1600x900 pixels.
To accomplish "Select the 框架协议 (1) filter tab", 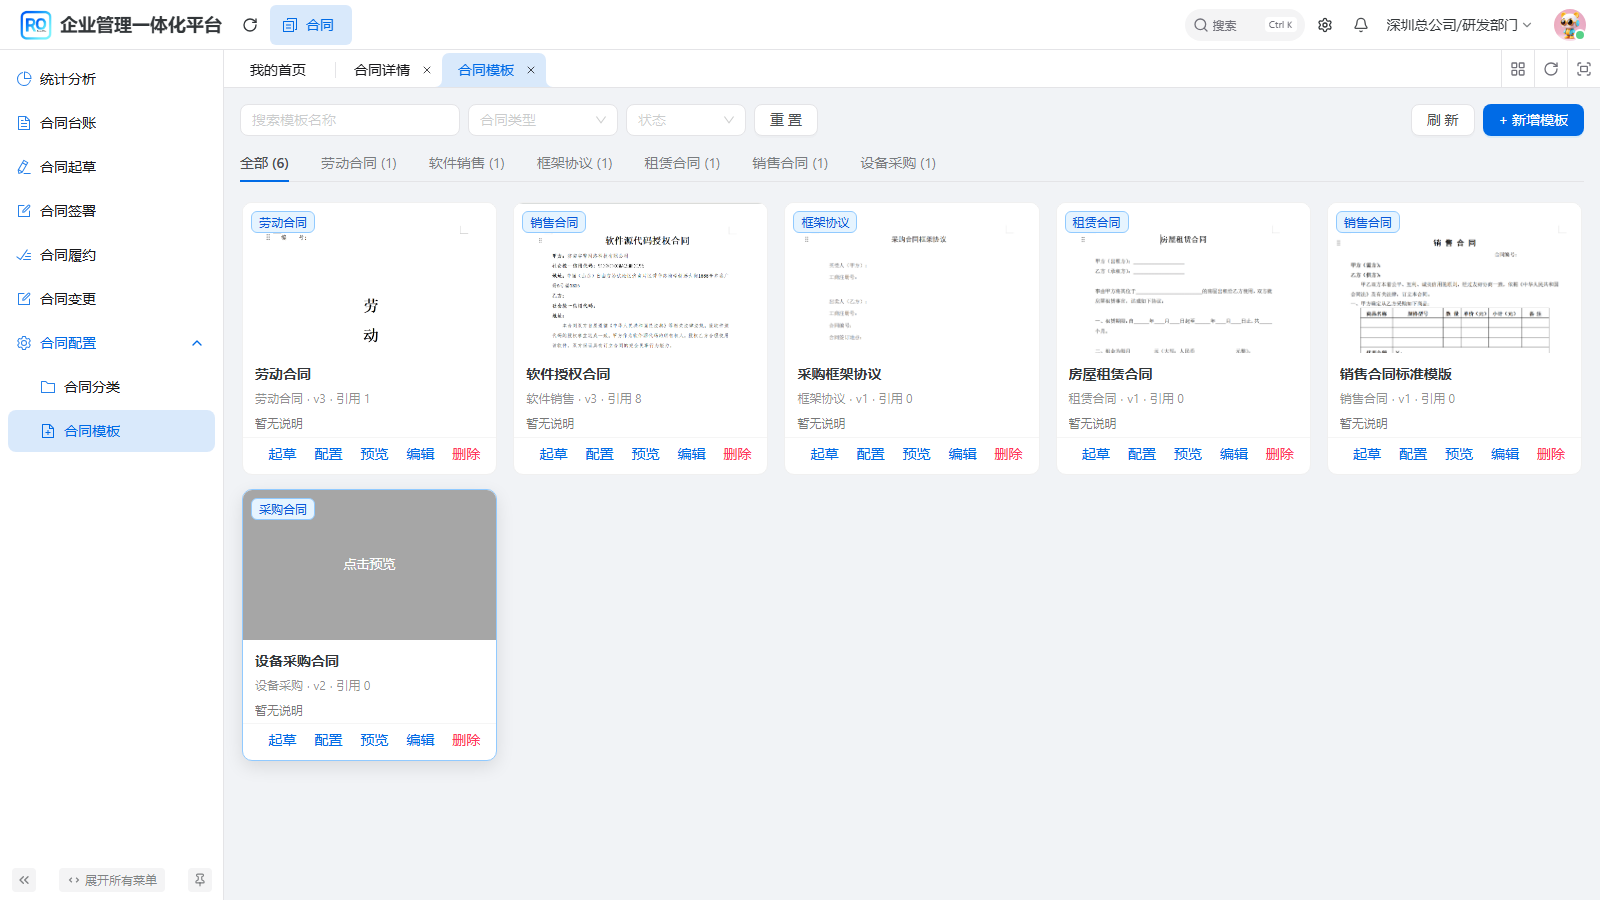I will (x=575, y=163).
